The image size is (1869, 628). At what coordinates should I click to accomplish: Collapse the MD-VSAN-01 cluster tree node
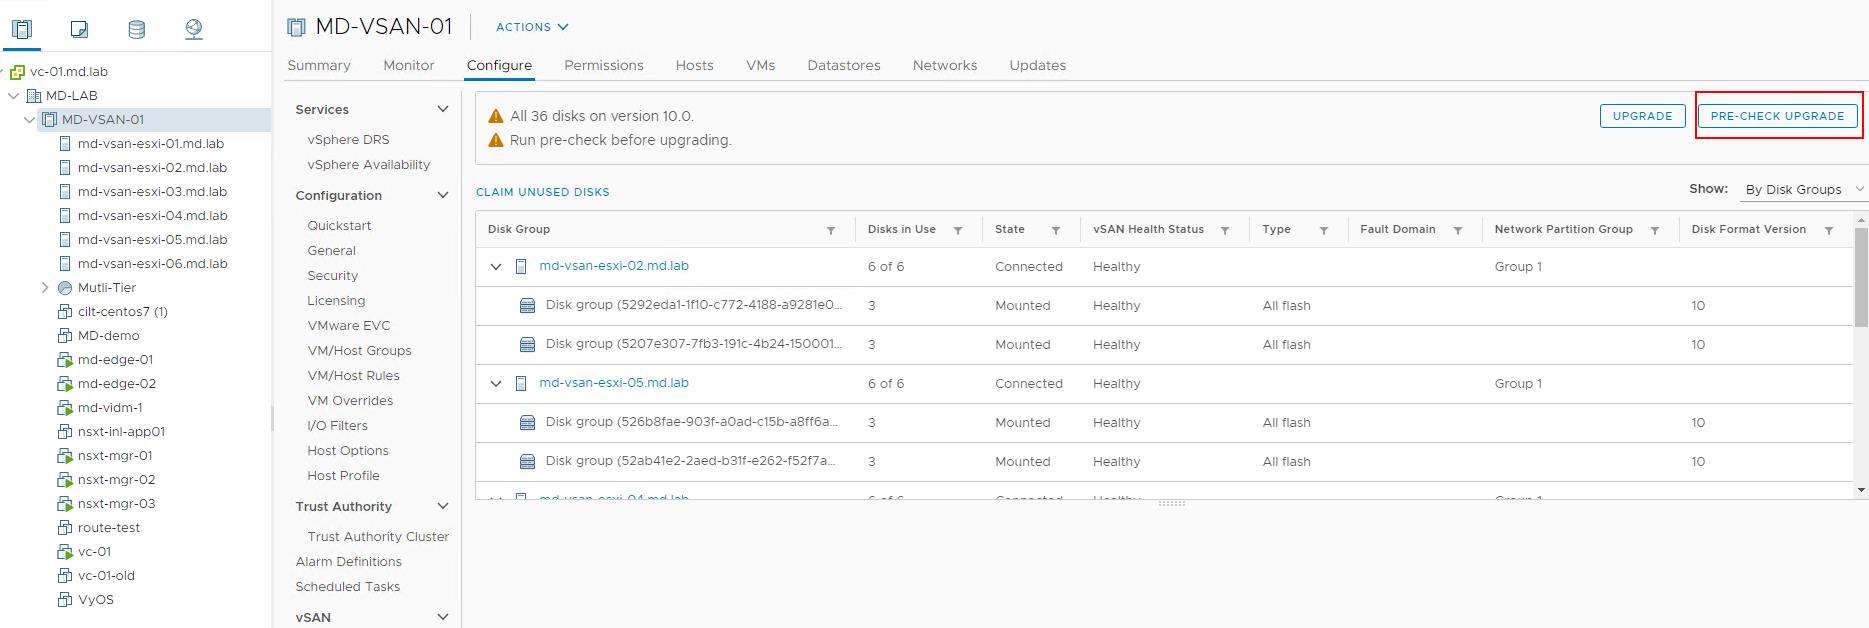click(x=30, y=120)
